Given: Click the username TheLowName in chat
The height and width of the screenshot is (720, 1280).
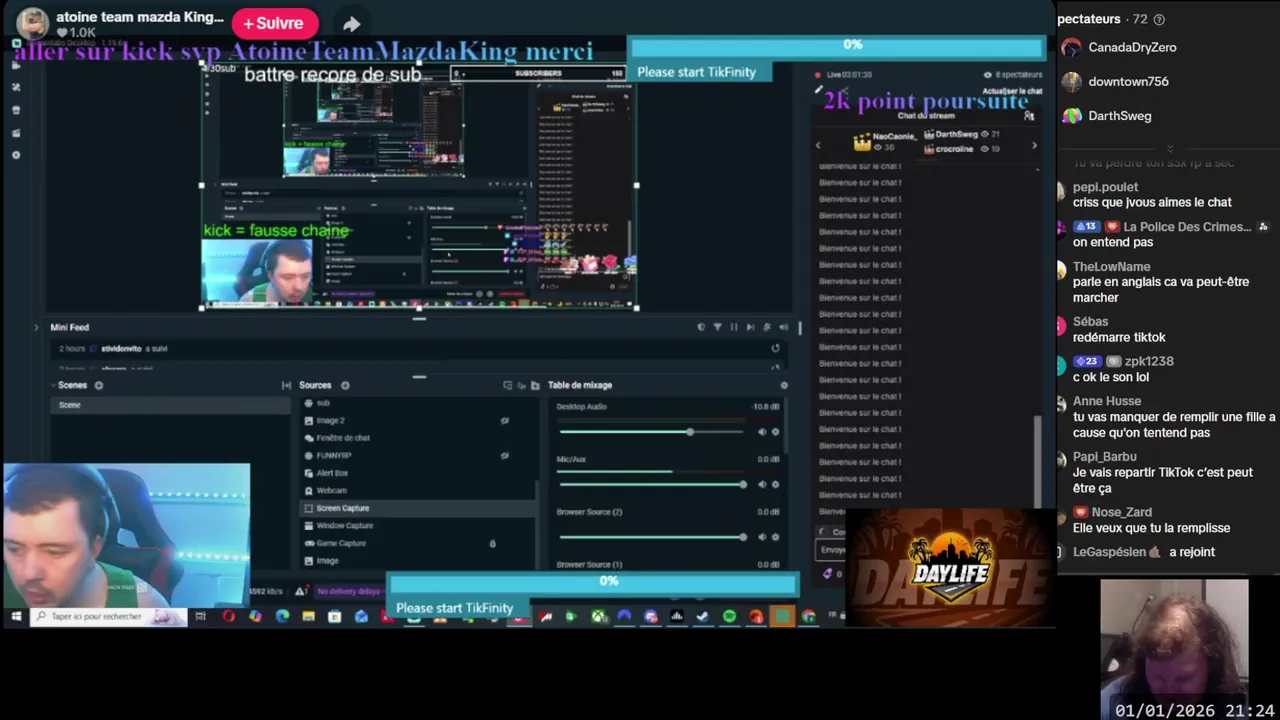Looking at the screenshot, I should coord(1111,266).
